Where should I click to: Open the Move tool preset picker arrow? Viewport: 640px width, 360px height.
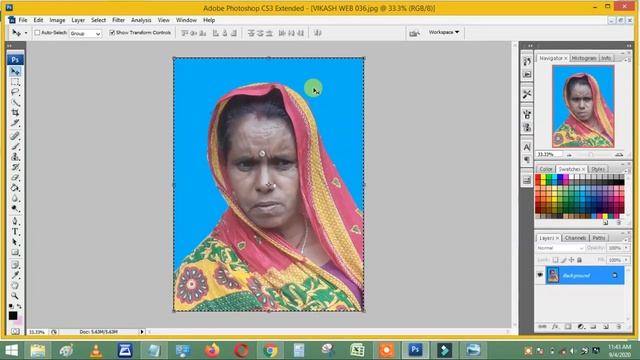tap(26, 33)
